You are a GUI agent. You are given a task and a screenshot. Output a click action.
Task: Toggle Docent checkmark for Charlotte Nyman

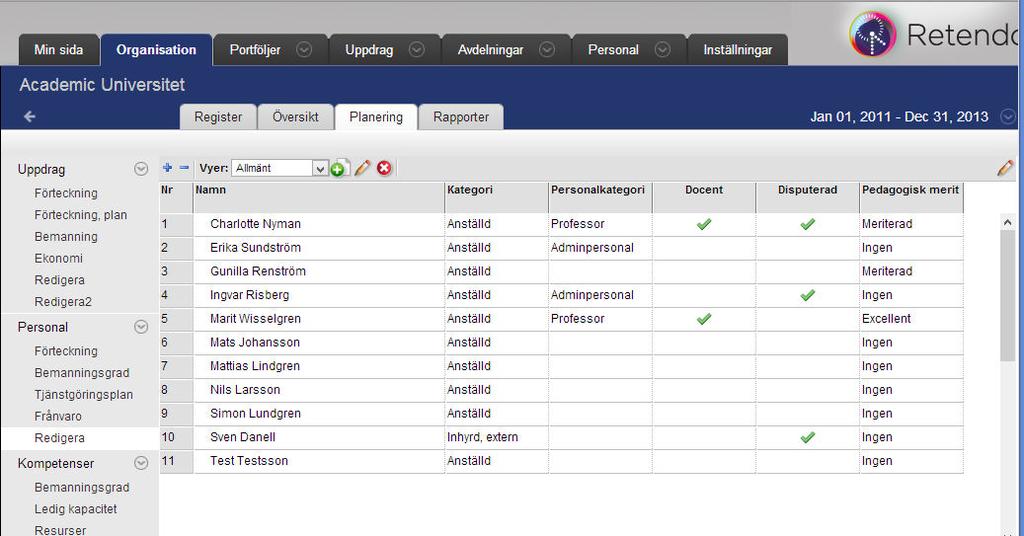[x=703, y=224]
